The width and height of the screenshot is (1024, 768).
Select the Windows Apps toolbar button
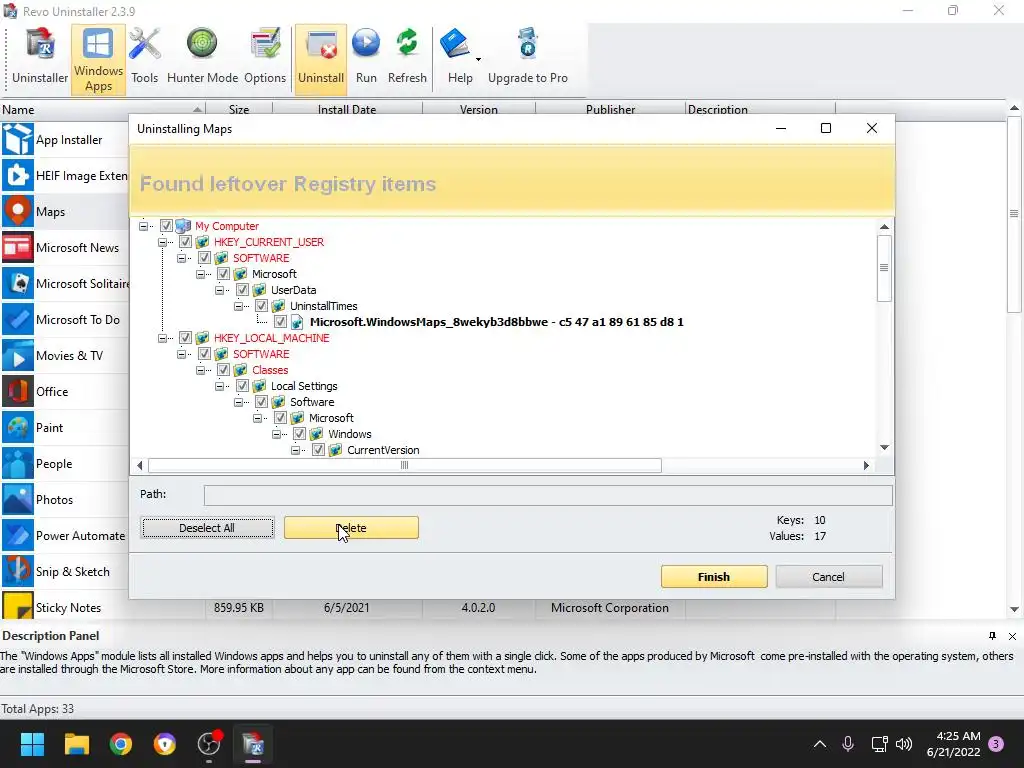[98, 59]
